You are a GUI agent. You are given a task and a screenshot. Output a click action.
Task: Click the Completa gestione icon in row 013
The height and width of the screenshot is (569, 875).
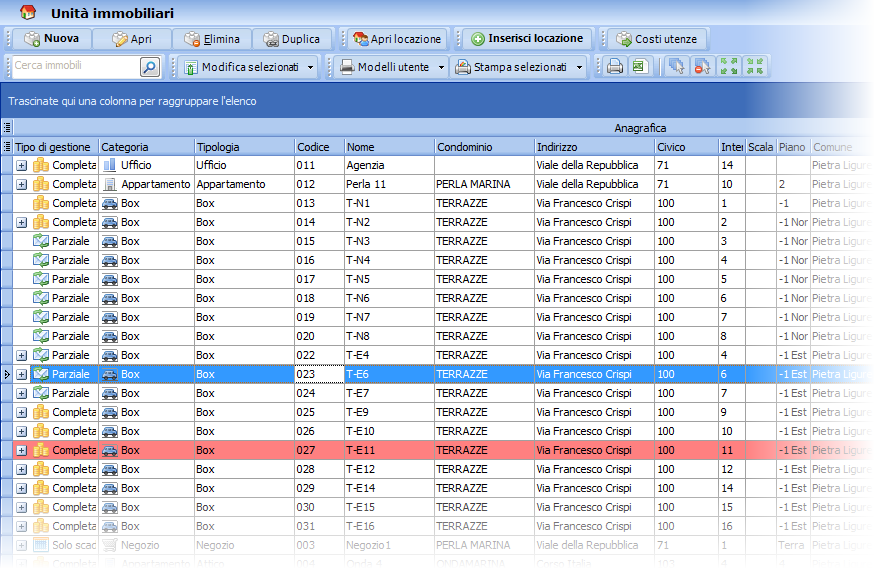pos(41,203)
